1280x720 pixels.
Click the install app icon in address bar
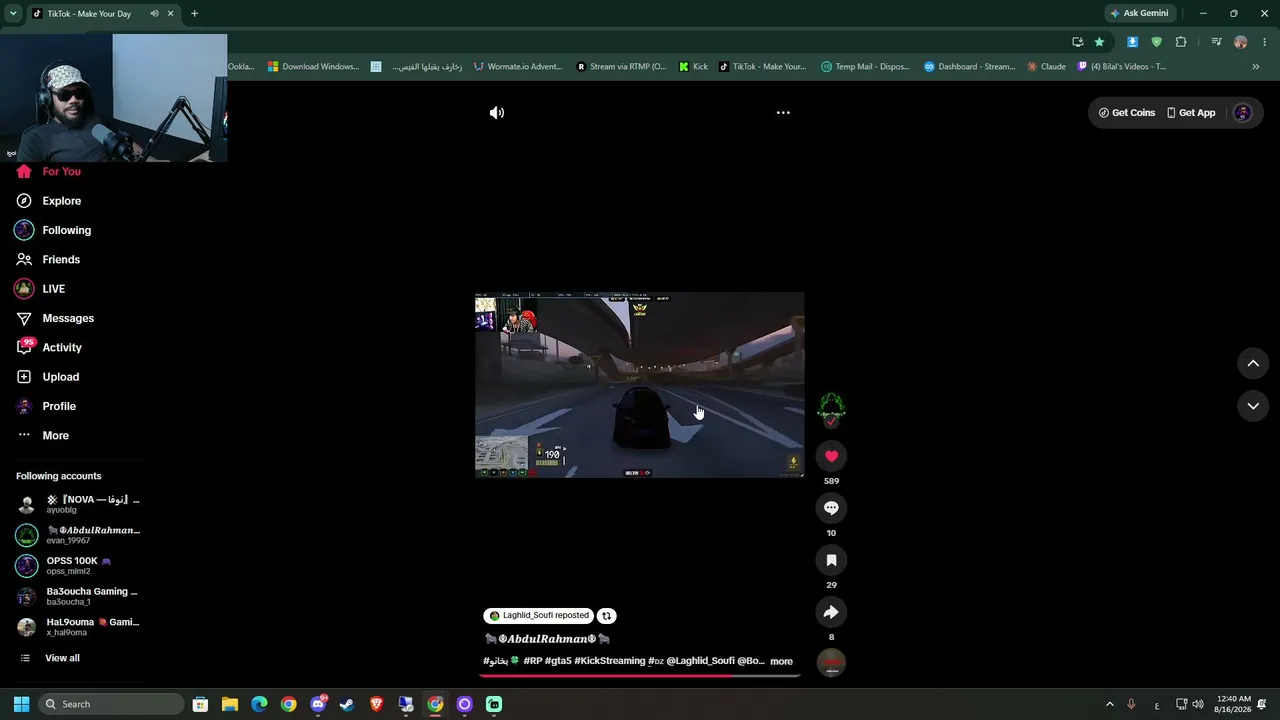1077,42
